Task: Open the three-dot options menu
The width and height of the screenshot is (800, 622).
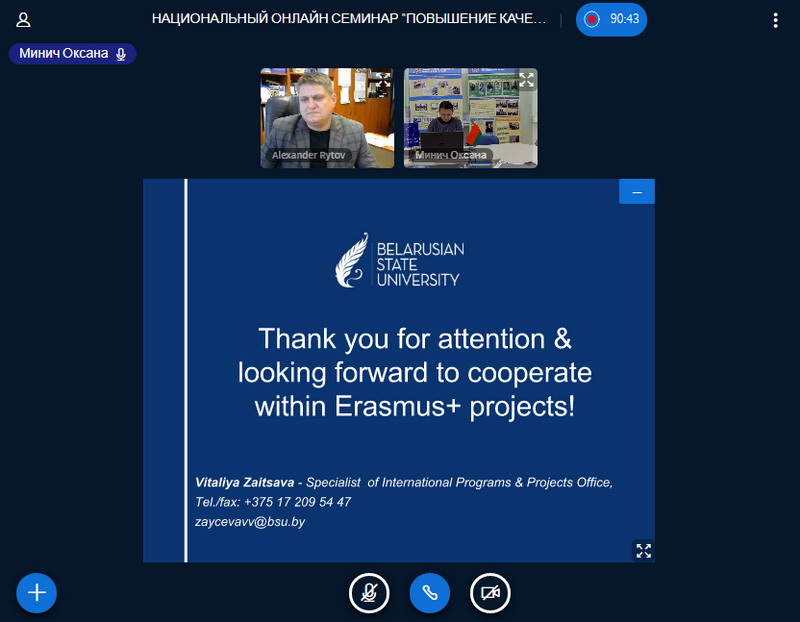Action: tap(775, 19)
